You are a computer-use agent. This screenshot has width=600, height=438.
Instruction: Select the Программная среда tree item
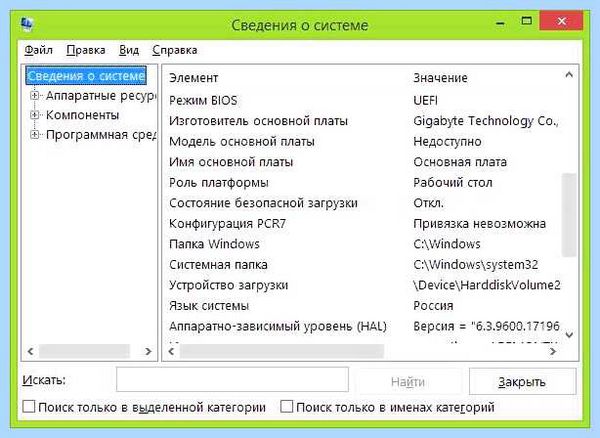(x=101, y=135)
